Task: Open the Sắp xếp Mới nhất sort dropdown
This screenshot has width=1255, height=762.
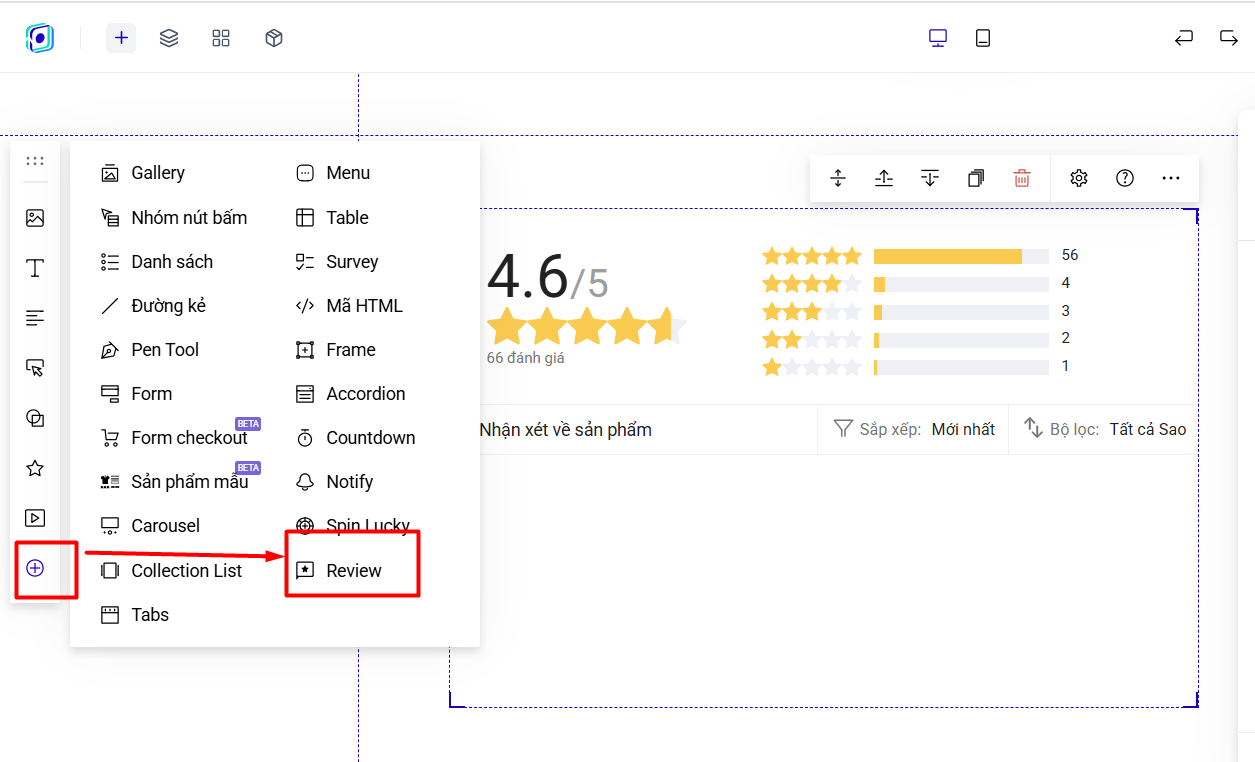Action: (x=914, y=429)
